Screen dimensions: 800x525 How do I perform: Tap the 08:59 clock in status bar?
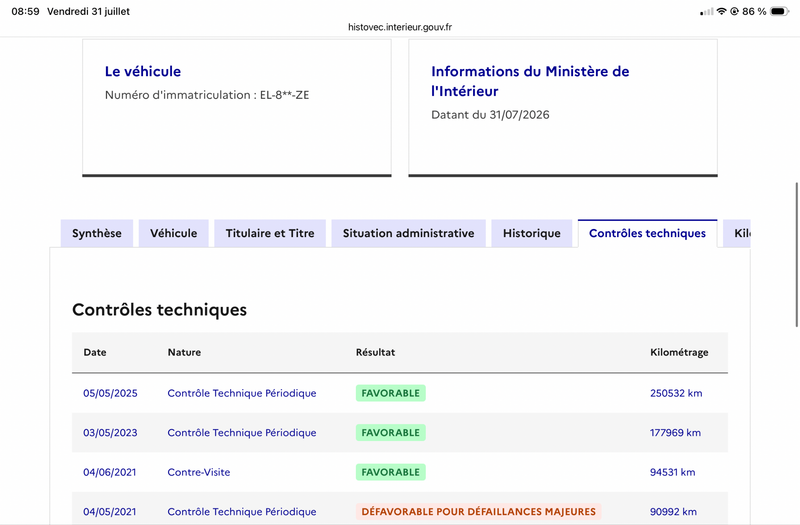(26, 11)
